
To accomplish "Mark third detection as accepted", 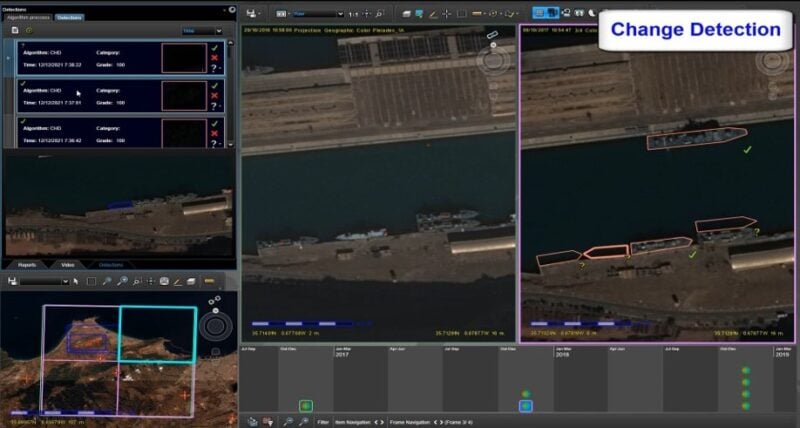I will point(214,122).
